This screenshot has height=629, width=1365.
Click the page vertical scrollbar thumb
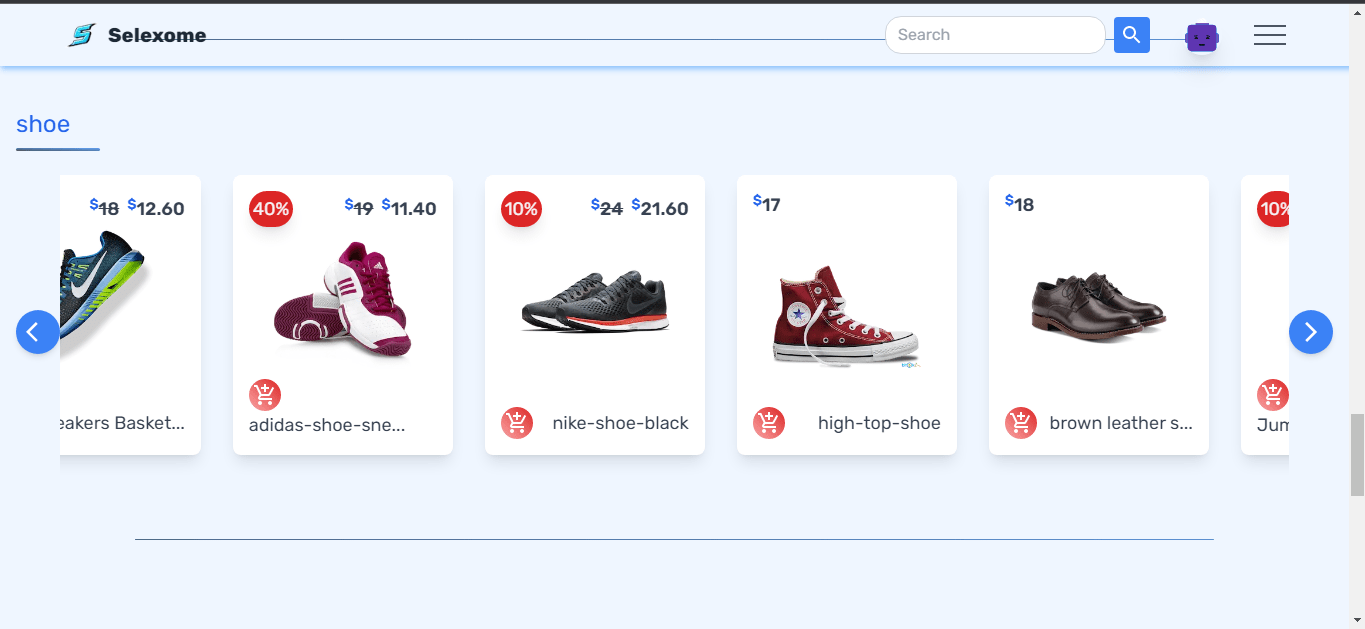1357,454
